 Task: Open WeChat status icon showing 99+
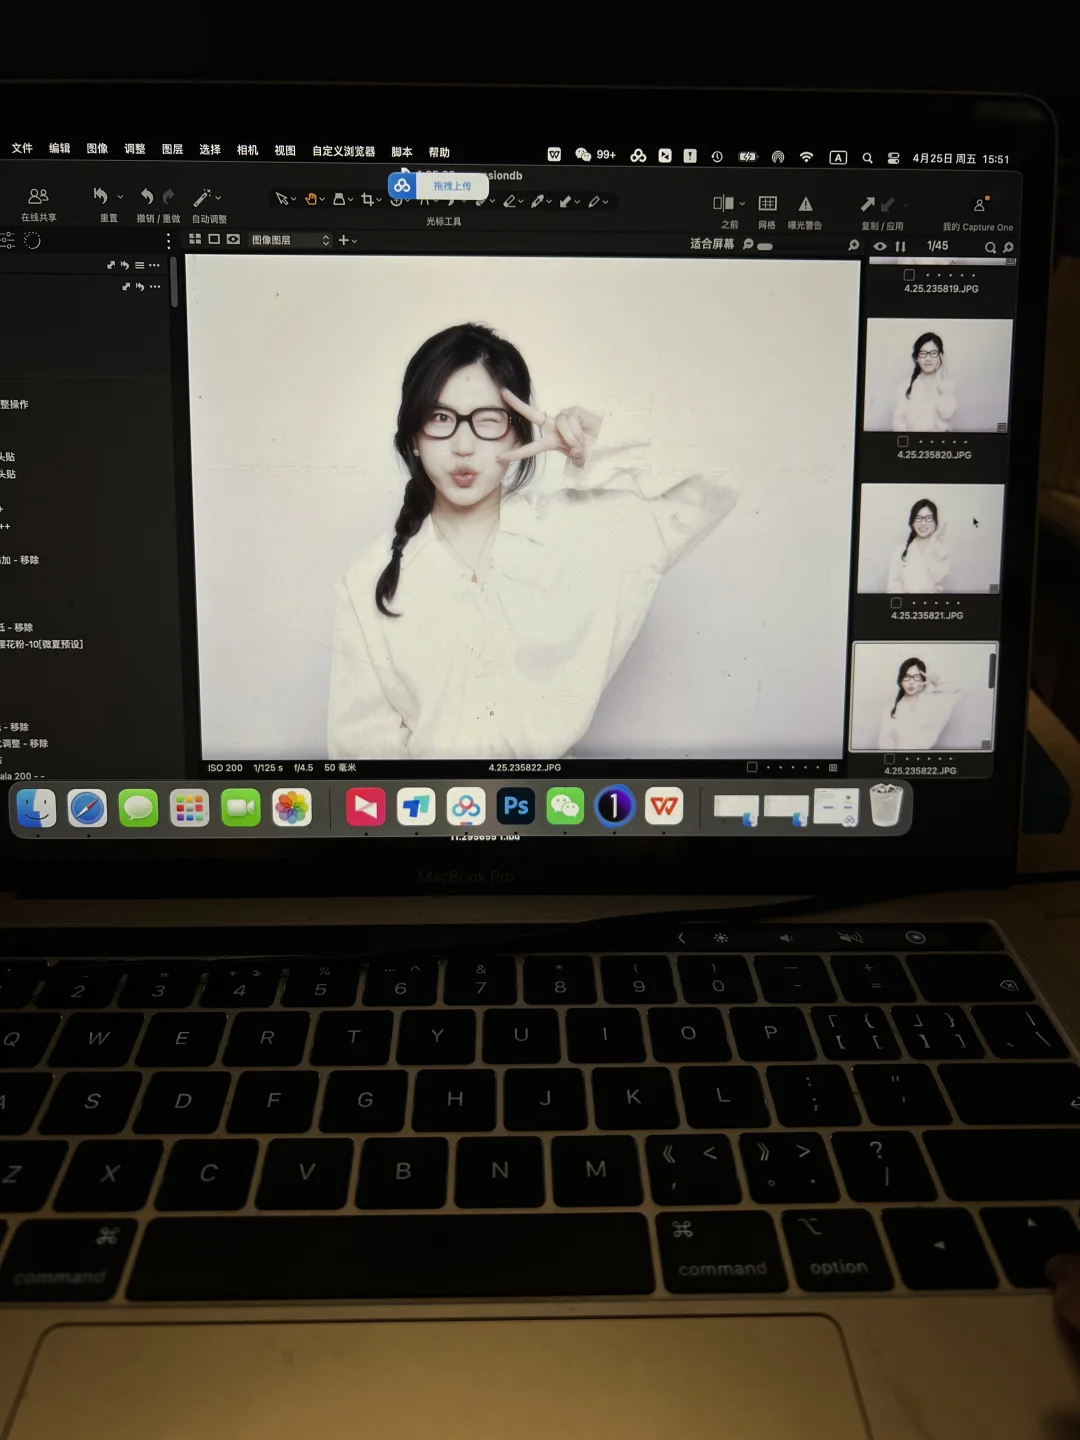[595, 154]
